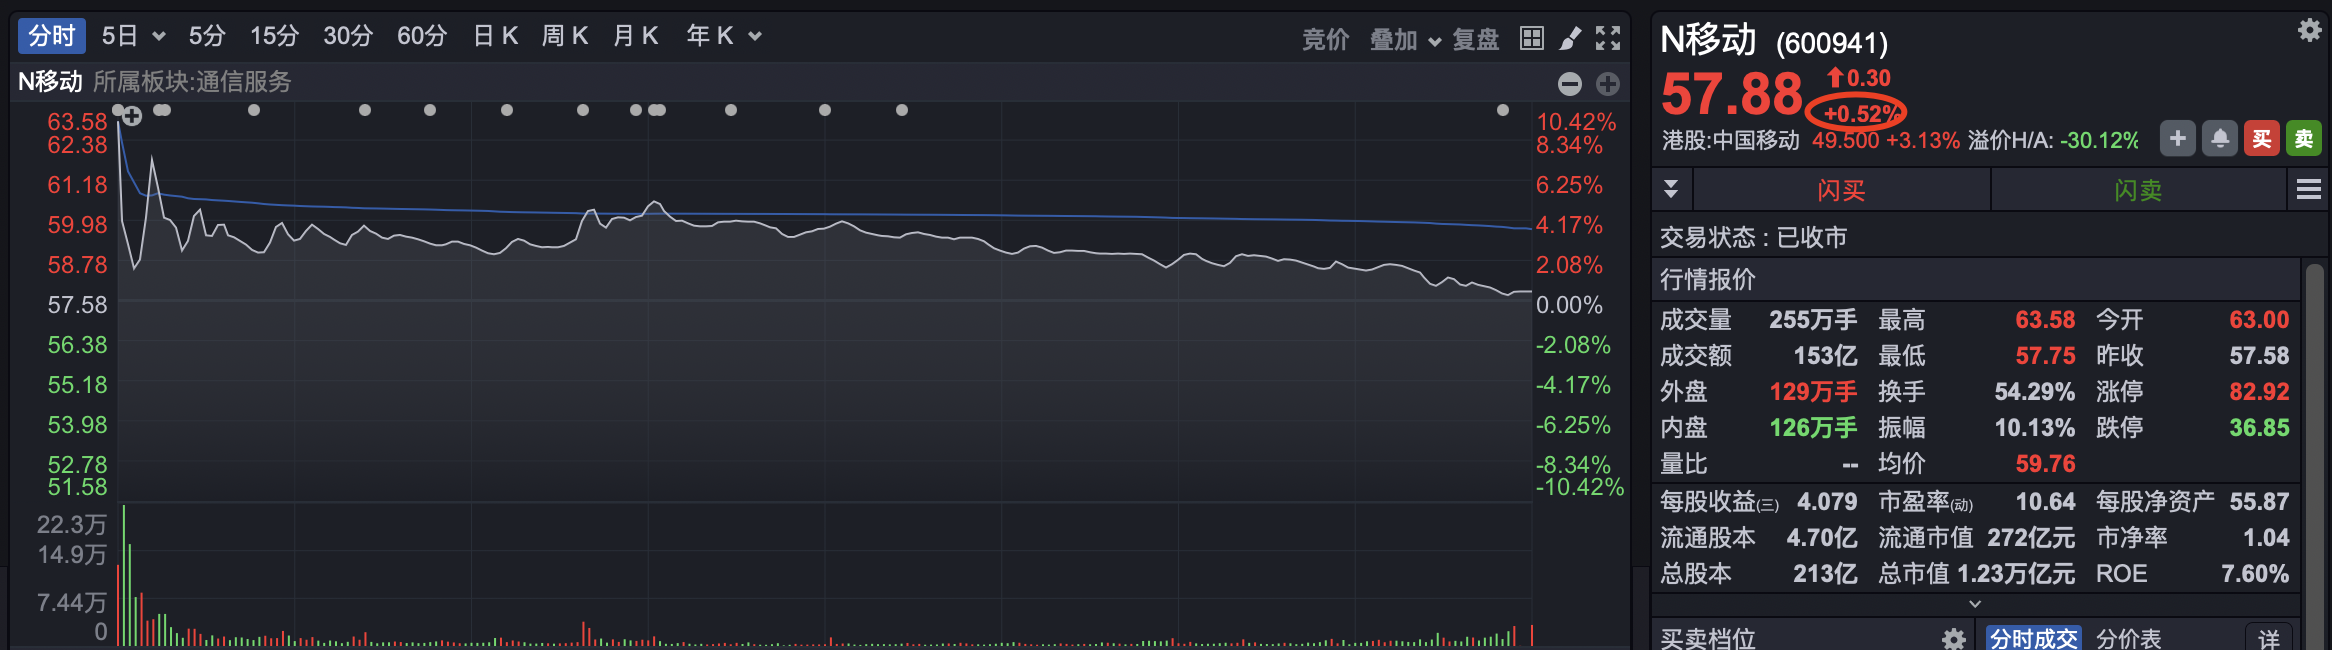Image resolution: width=2332 pixels, height=650 pixels.
Task: Click crosshair plus marker on chart
Action: coord(131,116)
